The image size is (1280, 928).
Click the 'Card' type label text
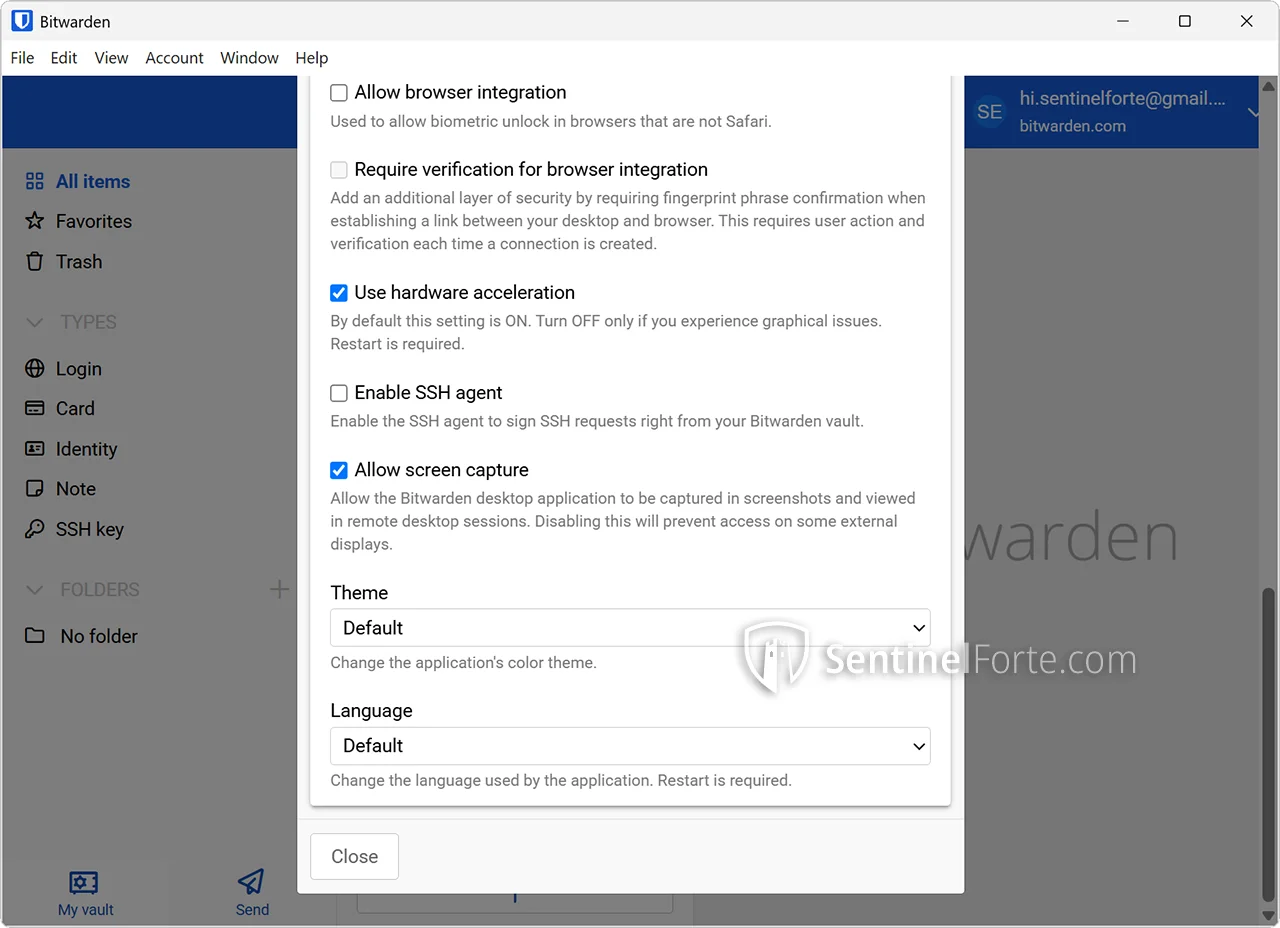(x=75, y=408)
